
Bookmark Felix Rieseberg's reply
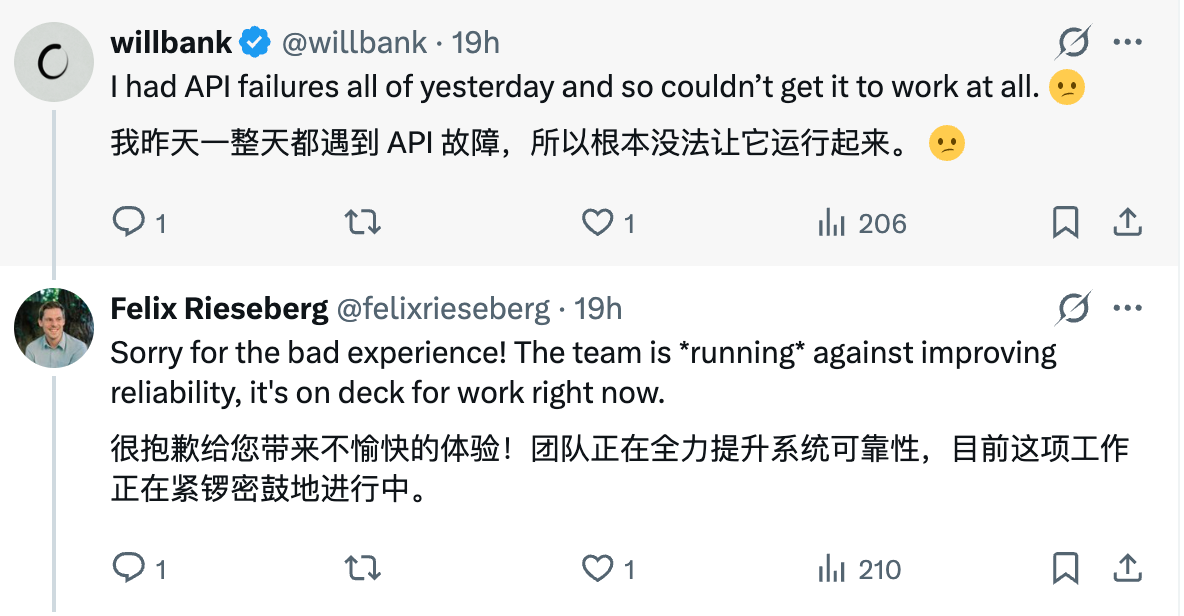[1065, 569]
